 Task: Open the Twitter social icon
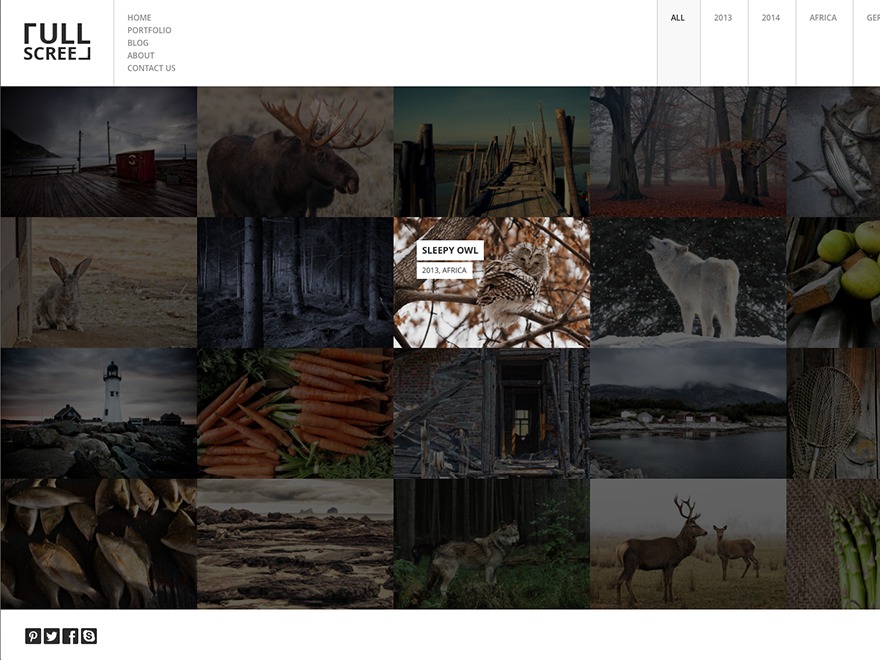pyautogui.click(x=52, y=636)
